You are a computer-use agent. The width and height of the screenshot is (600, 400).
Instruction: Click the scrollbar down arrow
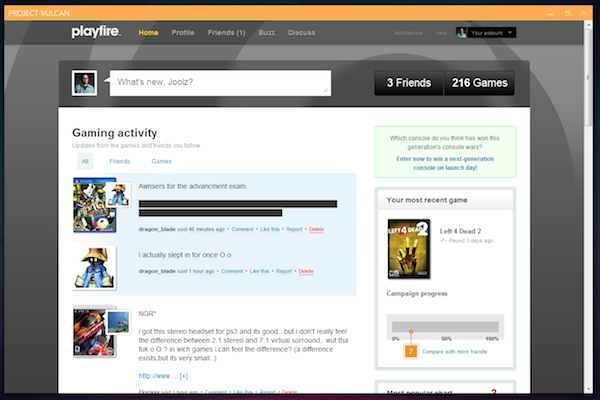tap(588, 389)
